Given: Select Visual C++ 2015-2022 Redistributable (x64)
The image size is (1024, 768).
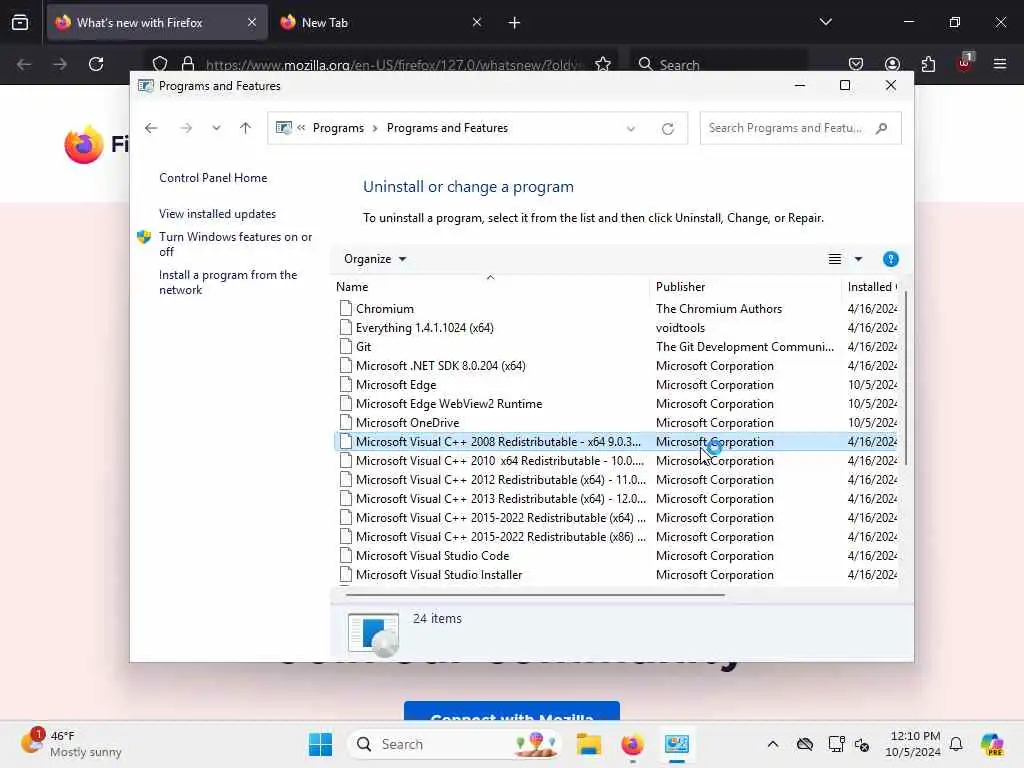Looking at the screenshot, I should coord(616,517).
